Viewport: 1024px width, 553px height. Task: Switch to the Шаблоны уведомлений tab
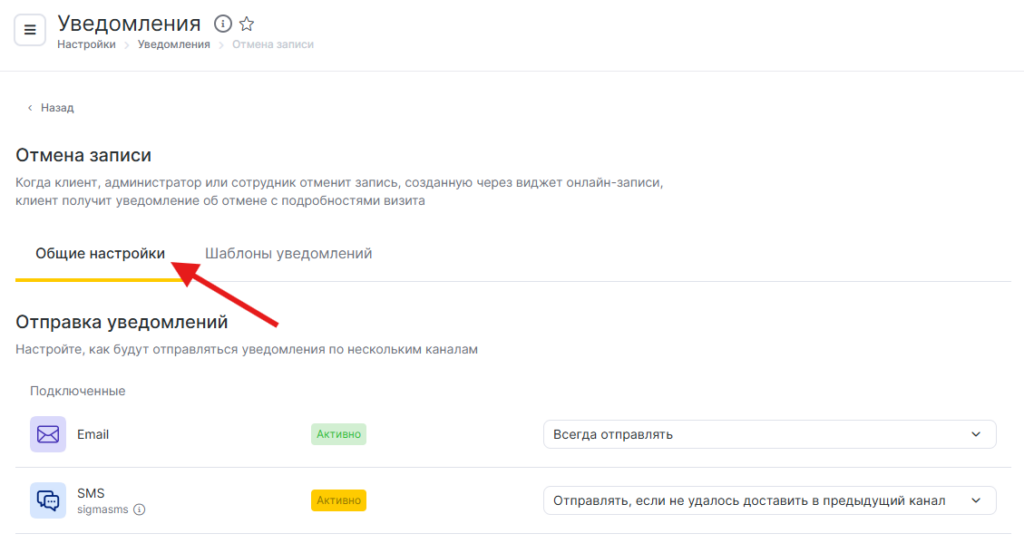(x=288, y=254)
